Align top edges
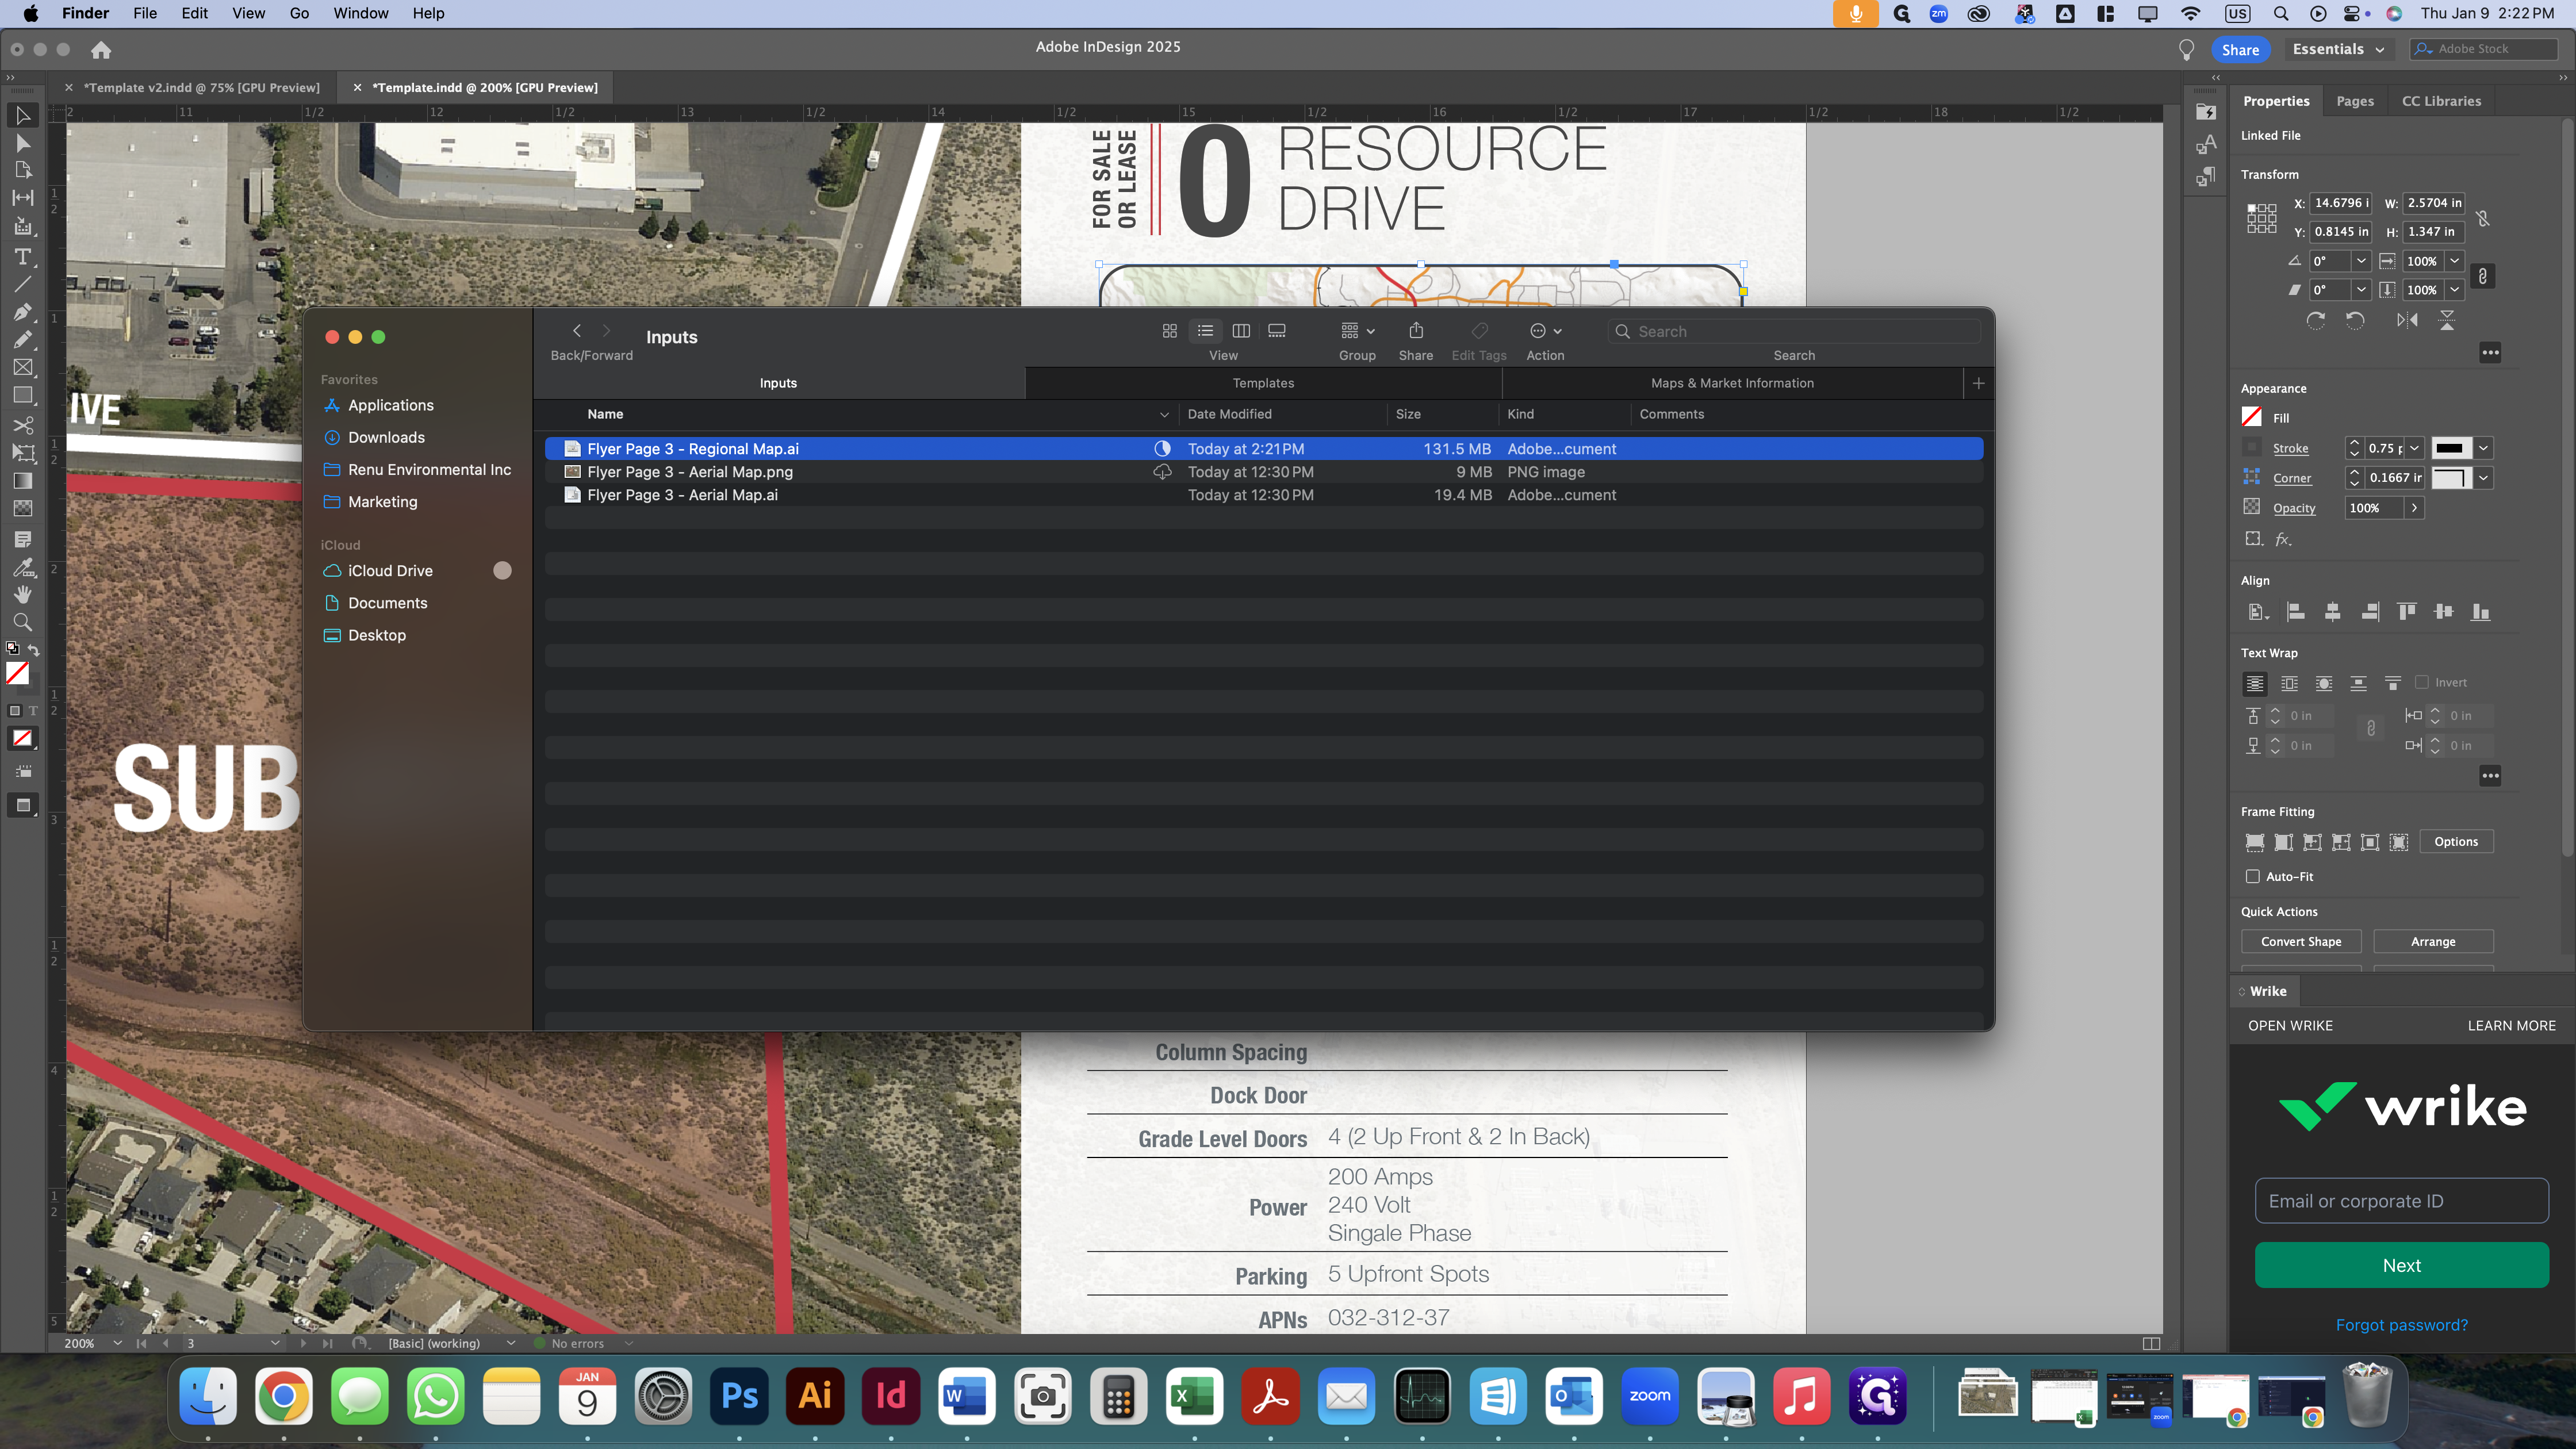2576x1449 pixels. click(2407, 612)
